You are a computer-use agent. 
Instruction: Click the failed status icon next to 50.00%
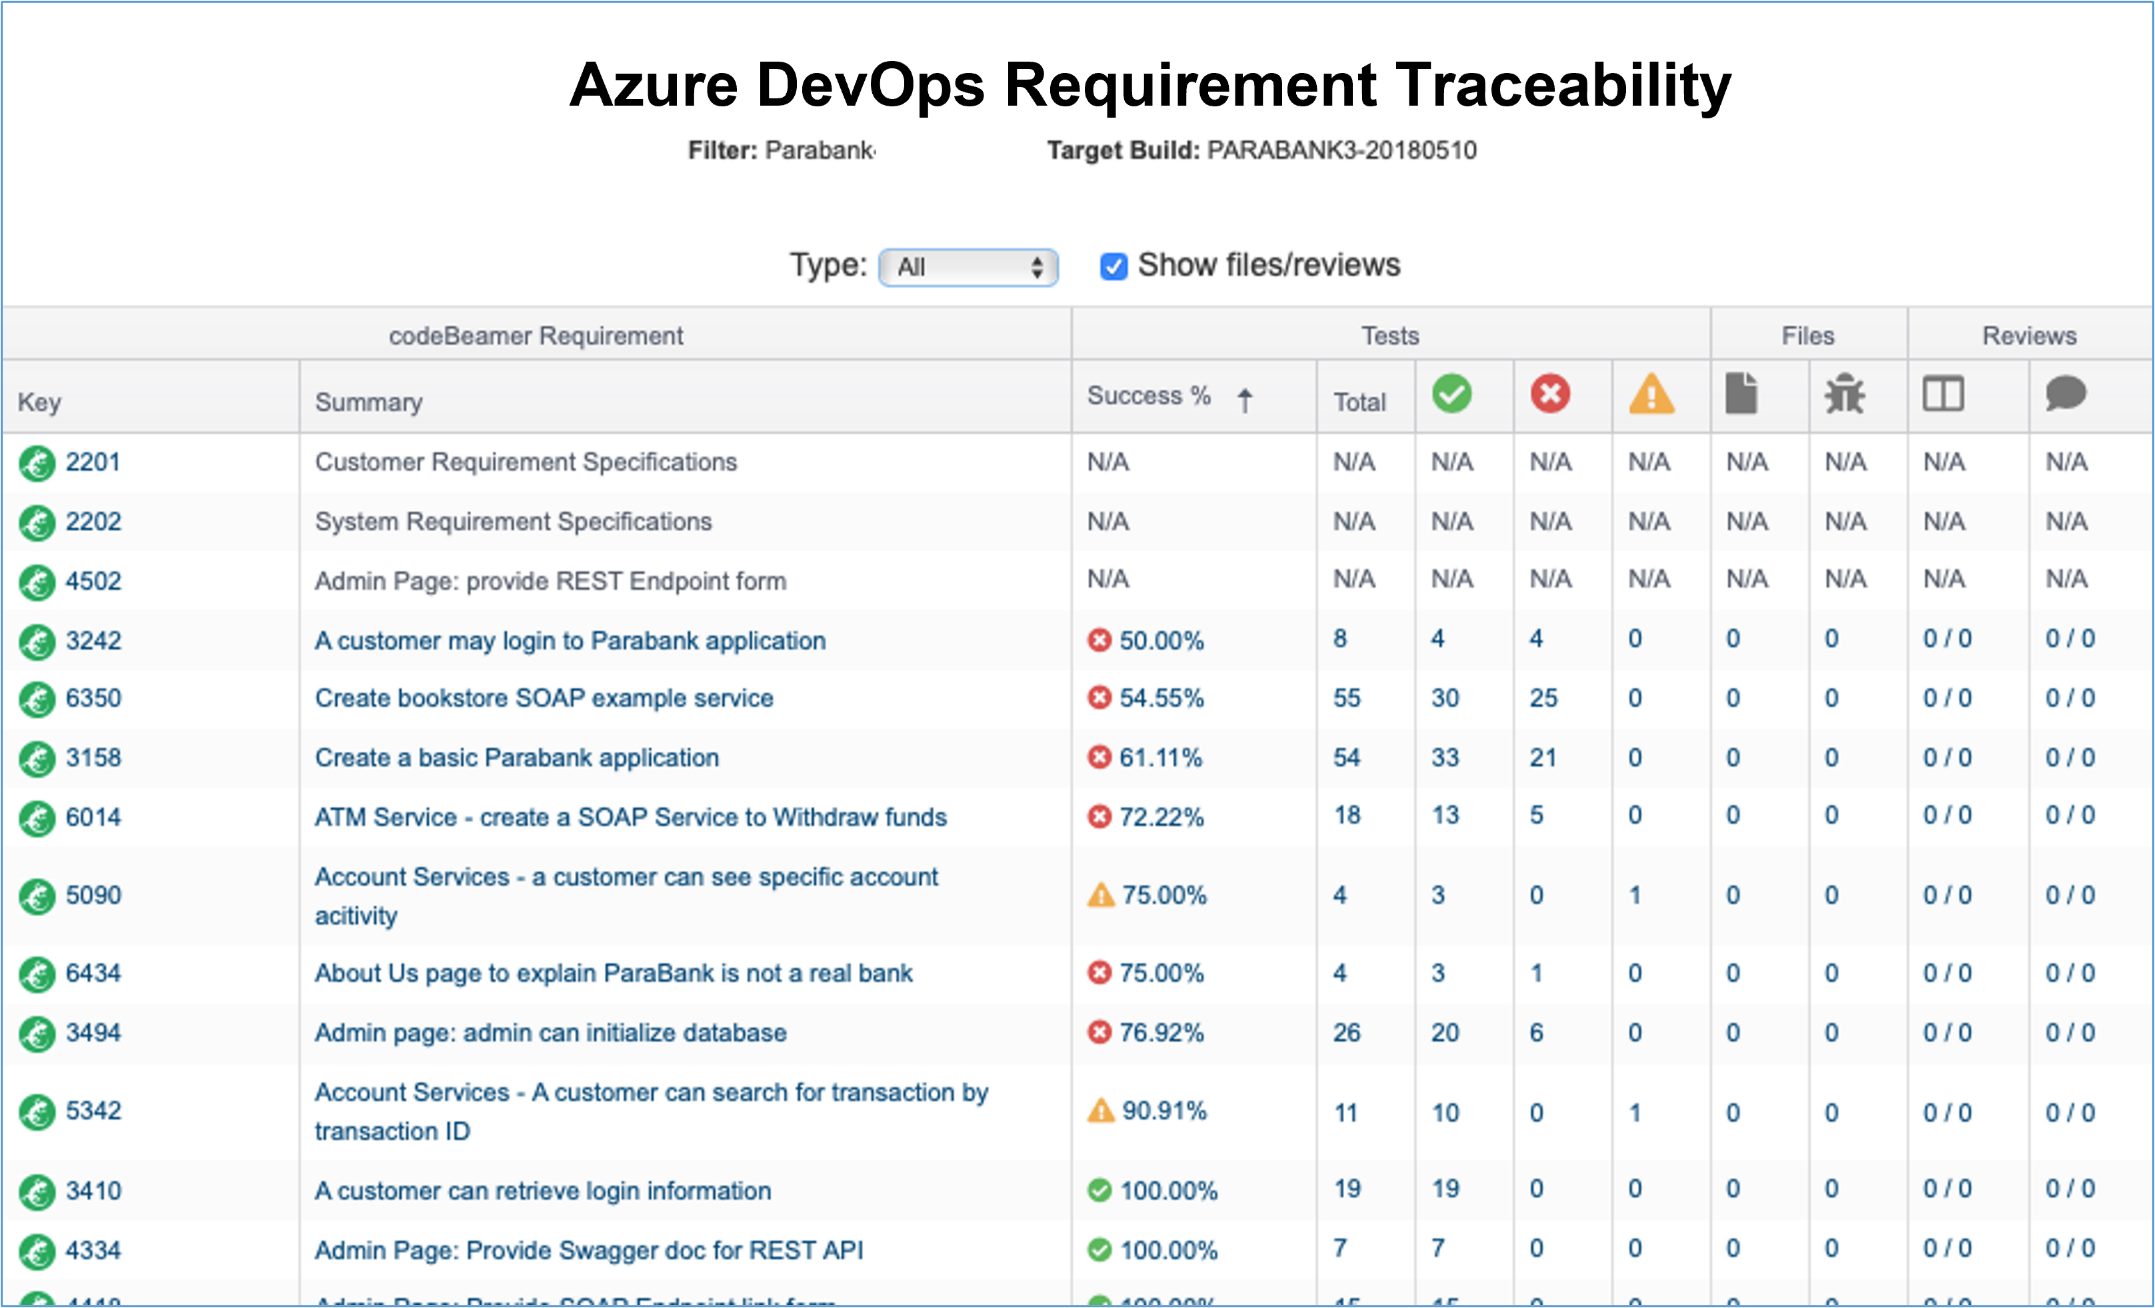[x=1099, y=640]
